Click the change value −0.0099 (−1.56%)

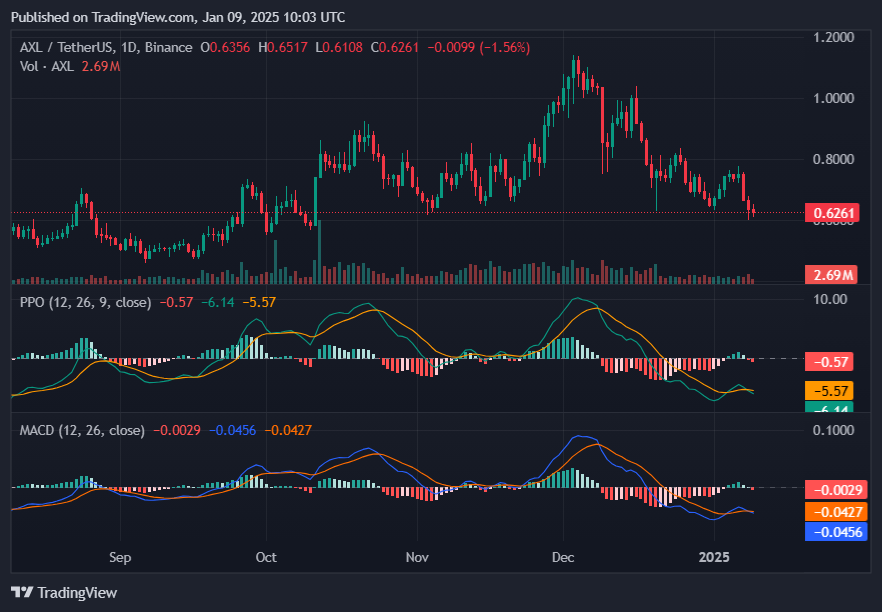(479, 47)
